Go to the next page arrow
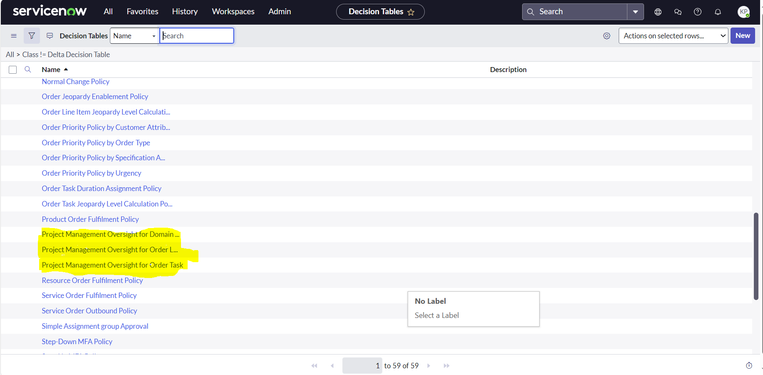The image size is (763, 375). (x=429, y=366)
